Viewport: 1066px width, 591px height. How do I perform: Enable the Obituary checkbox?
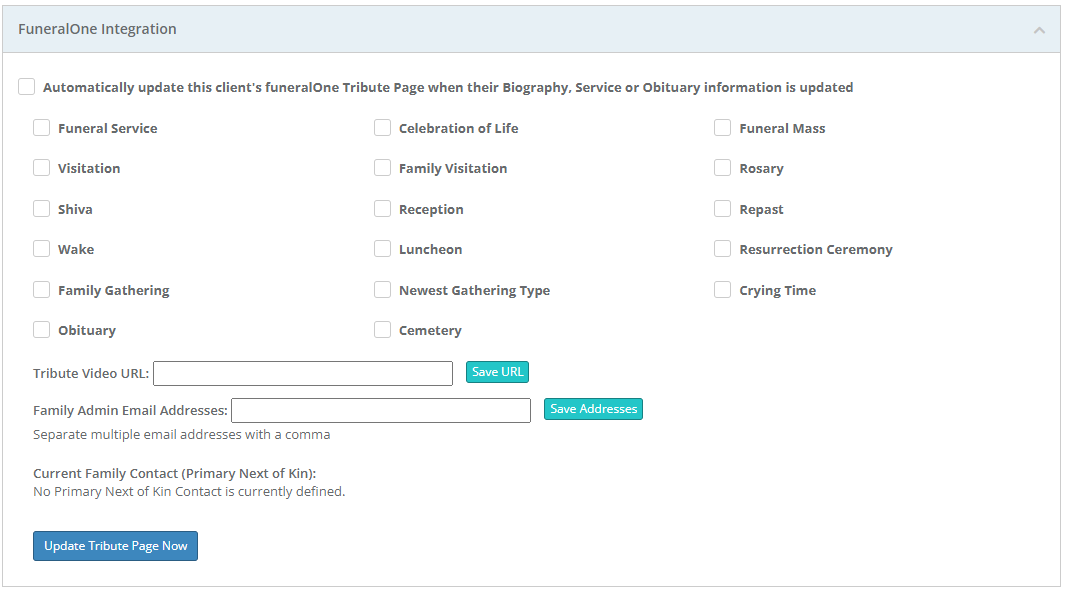tap(42, 330)
